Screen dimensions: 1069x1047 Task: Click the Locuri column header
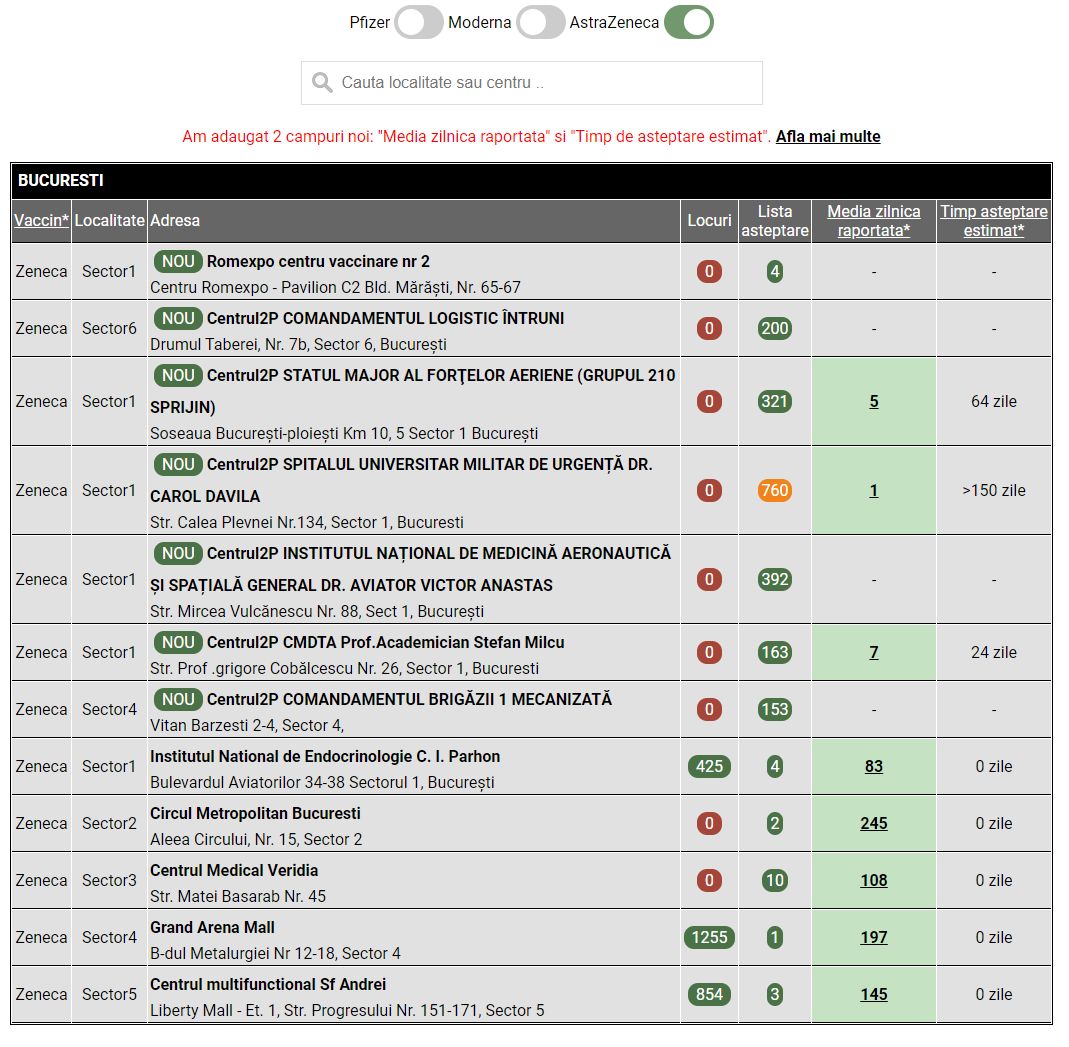(709, 220)
